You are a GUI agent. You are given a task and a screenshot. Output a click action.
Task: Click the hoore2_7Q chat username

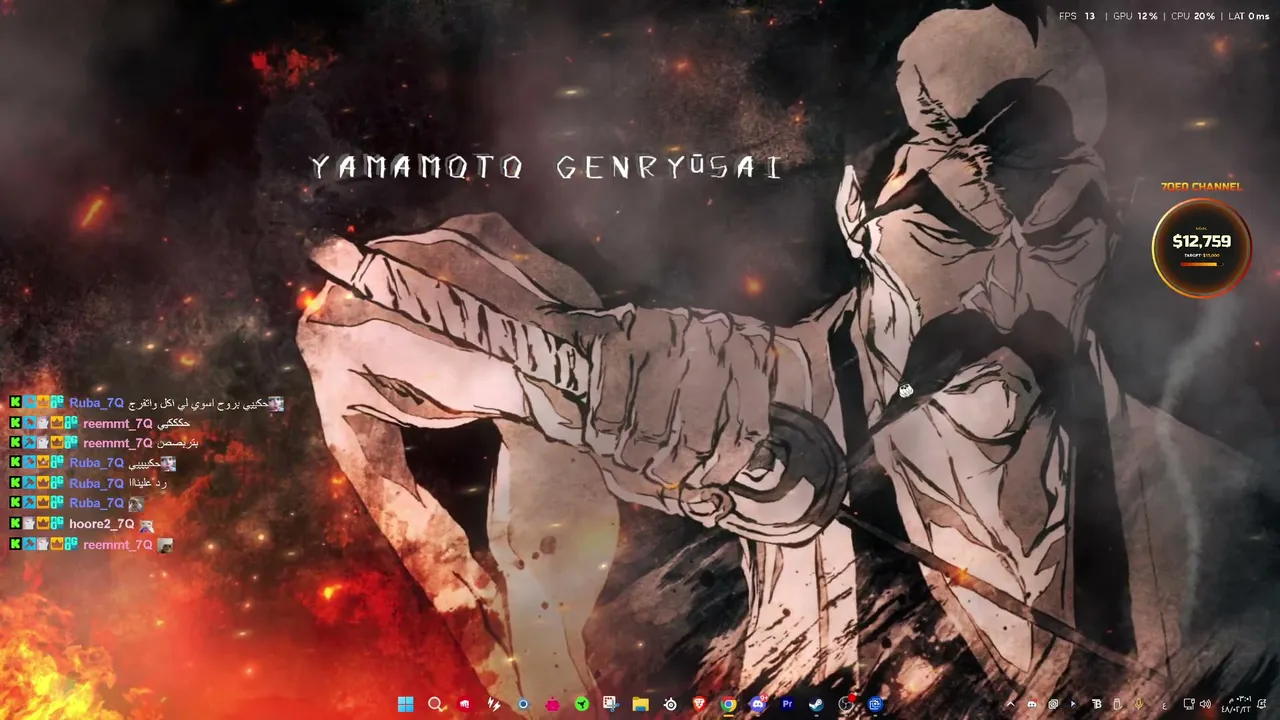click(x=102, y=524)
